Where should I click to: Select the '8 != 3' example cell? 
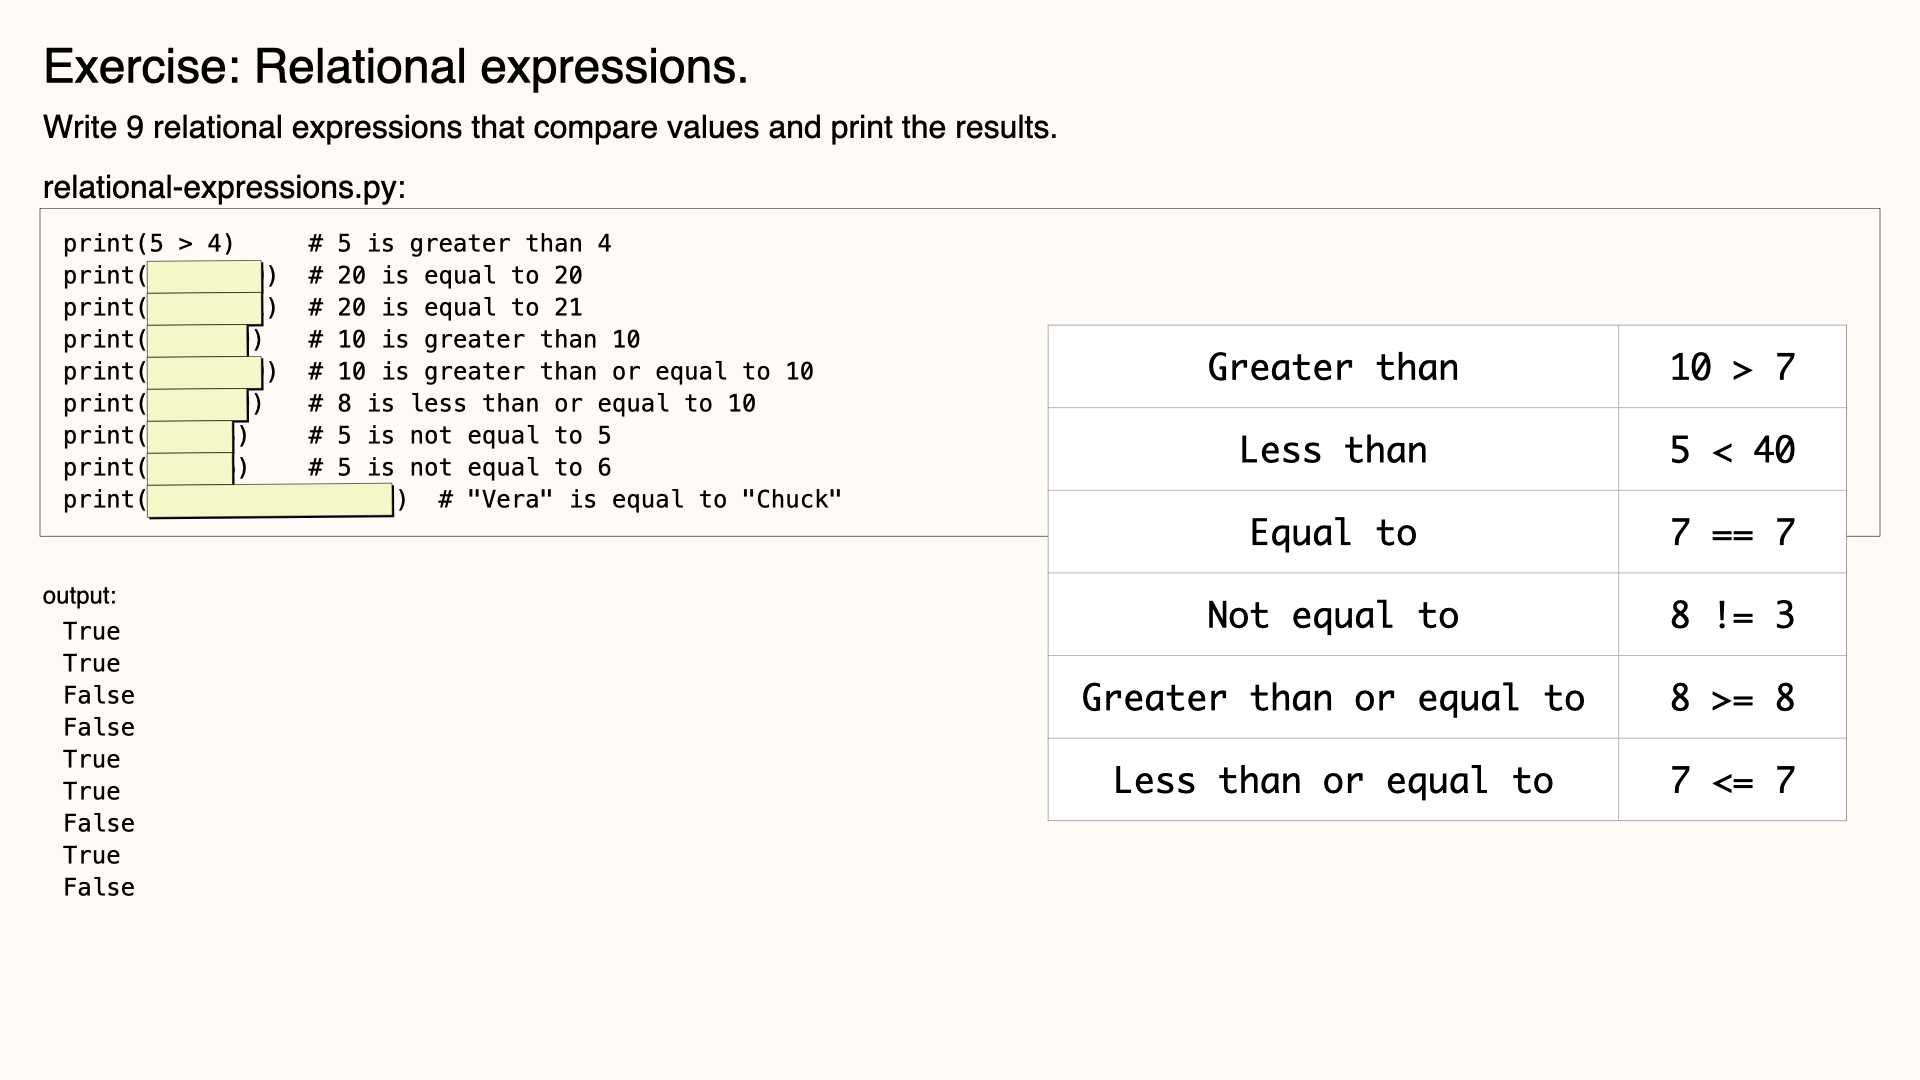pyautogui.click(x=1732, y=615)
